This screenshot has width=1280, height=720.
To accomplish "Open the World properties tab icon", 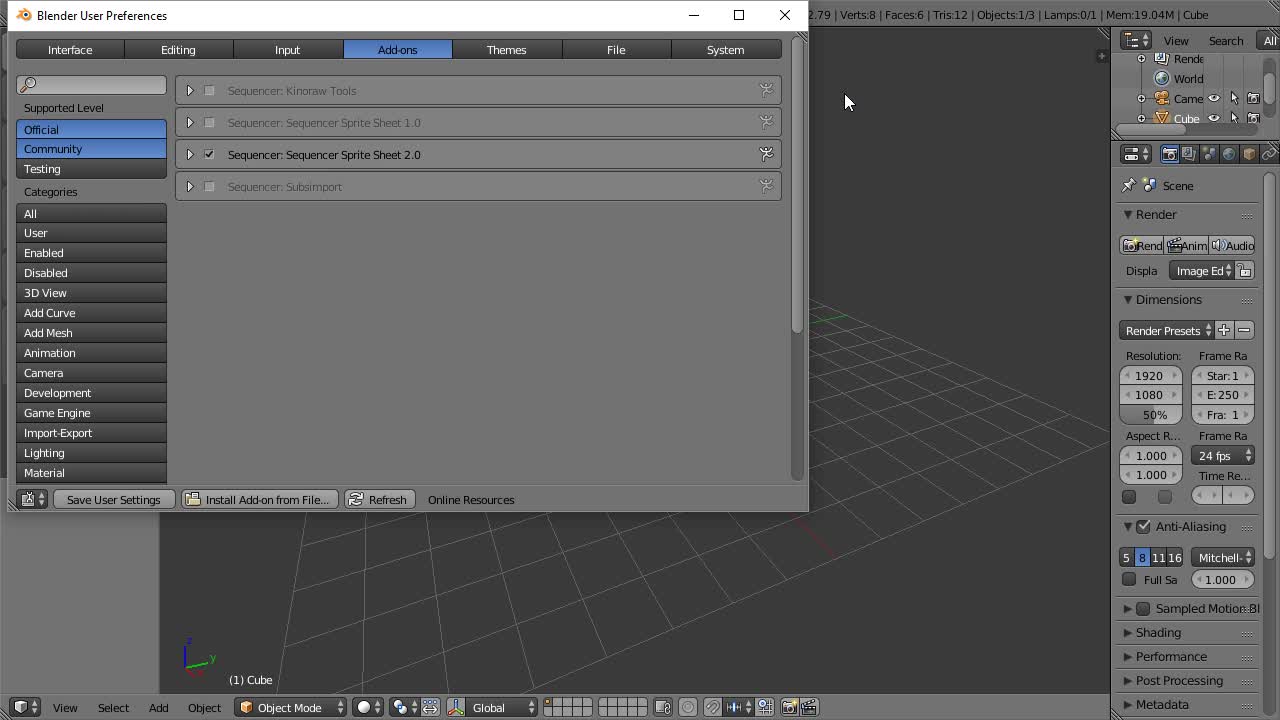I will [1228, 153].
